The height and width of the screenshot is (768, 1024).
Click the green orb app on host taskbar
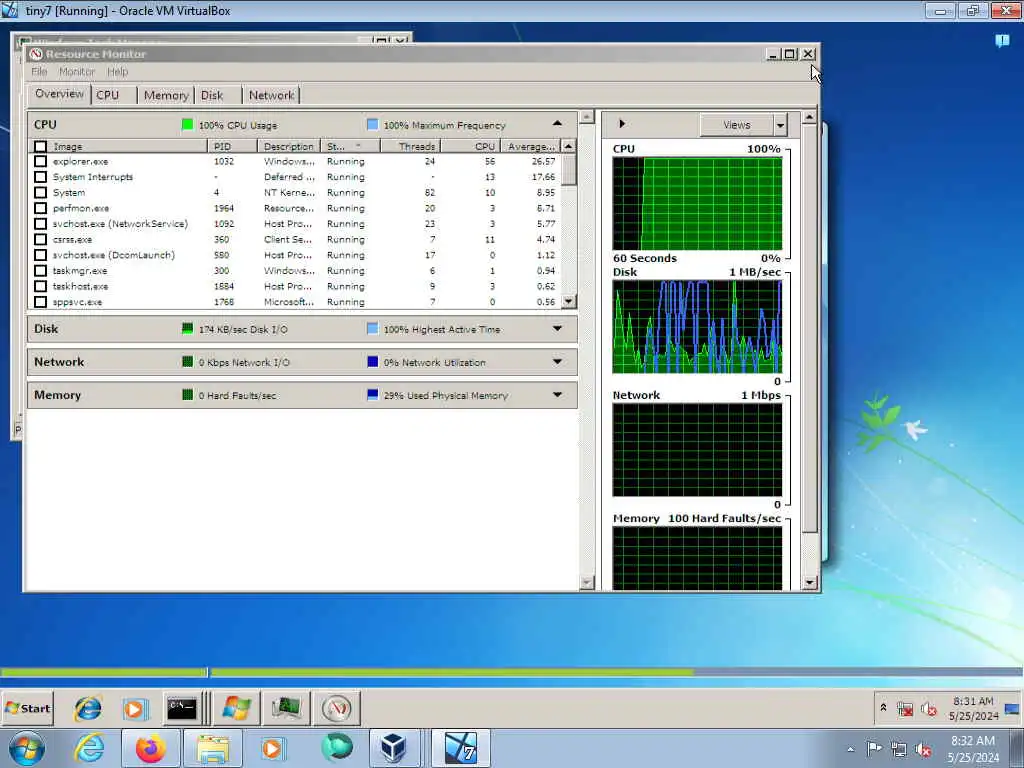point(336,748)
